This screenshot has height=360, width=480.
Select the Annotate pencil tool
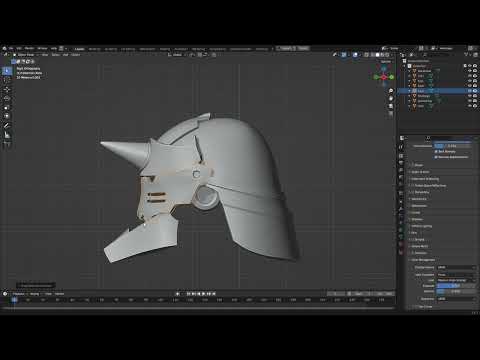click(x=7, y=125)
